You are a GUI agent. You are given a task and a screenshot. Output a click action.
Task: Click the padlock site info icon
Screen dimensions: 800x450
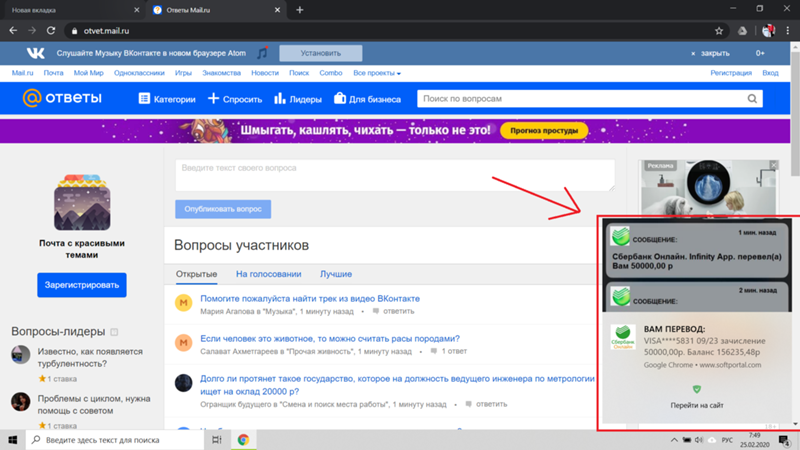[74, 31]
